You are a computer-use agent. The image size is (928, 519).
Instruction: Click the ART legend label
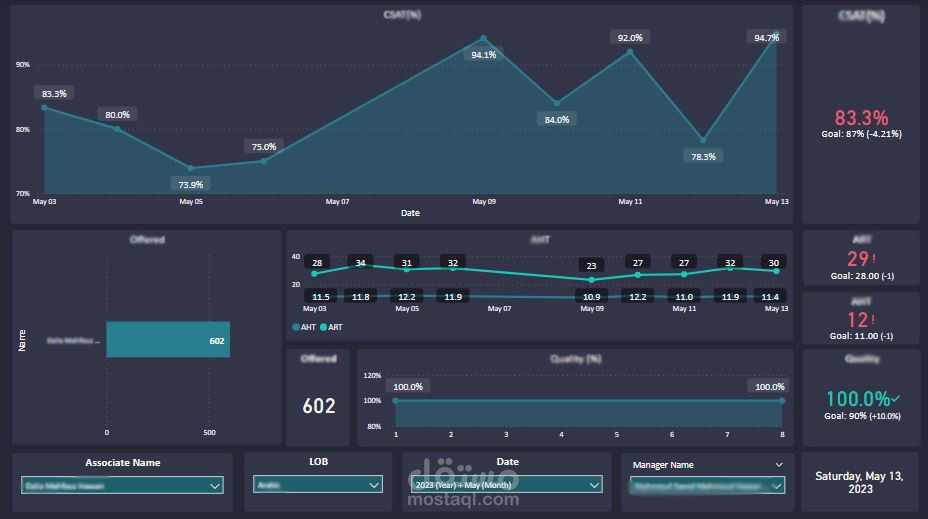pos(335,327)
